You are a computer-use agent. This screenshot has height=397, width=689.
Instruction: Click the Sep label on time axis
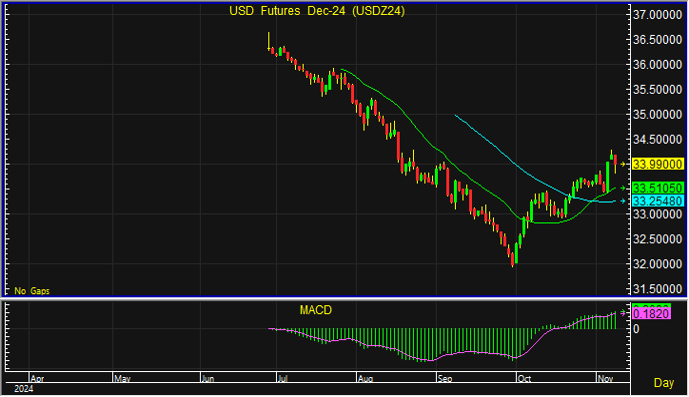point(445,378)
